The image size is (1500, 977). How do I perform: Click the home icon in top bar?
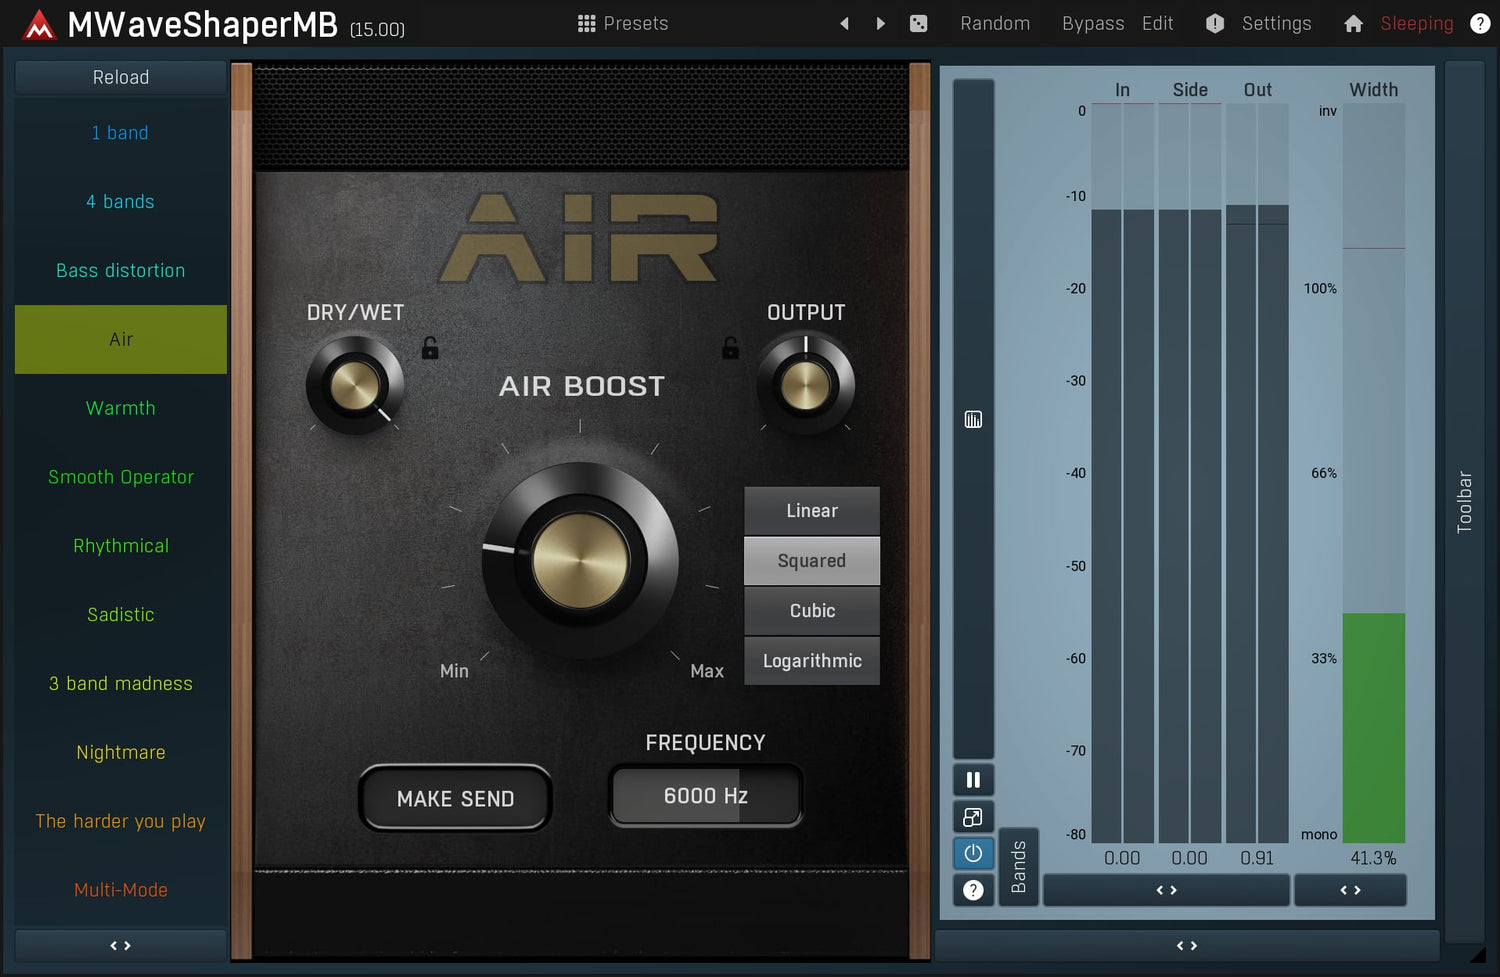pos(1353,23)
